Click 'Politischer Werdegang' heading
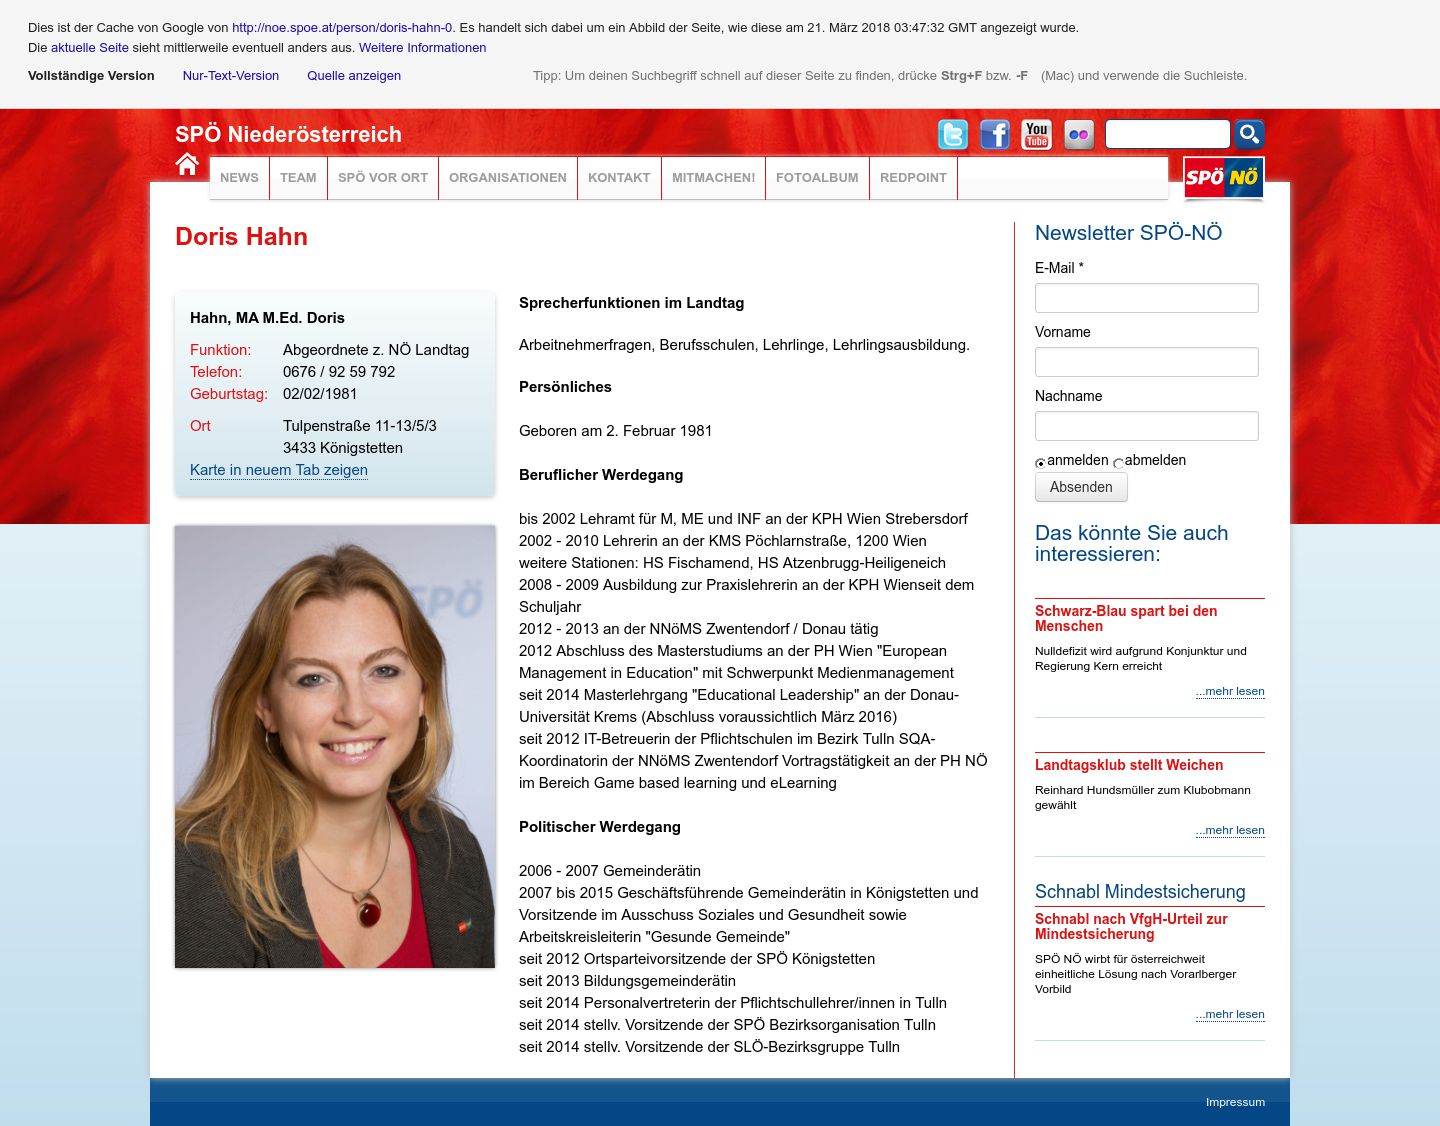The image size is (1440, 1126). point(600,827)
